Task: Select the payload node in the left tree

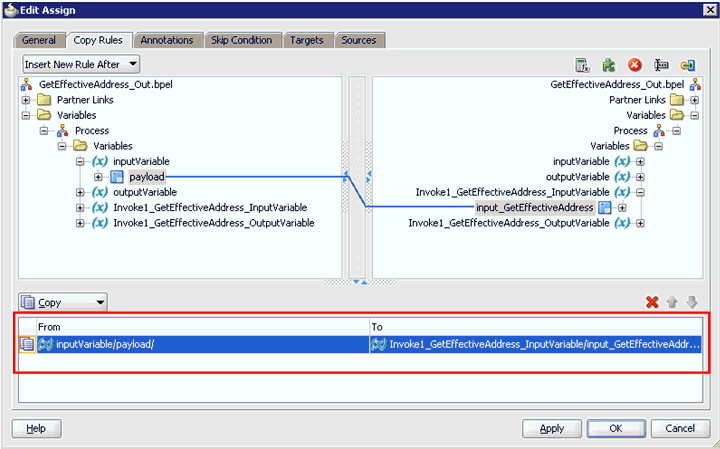Action: [x=147, y=177]
